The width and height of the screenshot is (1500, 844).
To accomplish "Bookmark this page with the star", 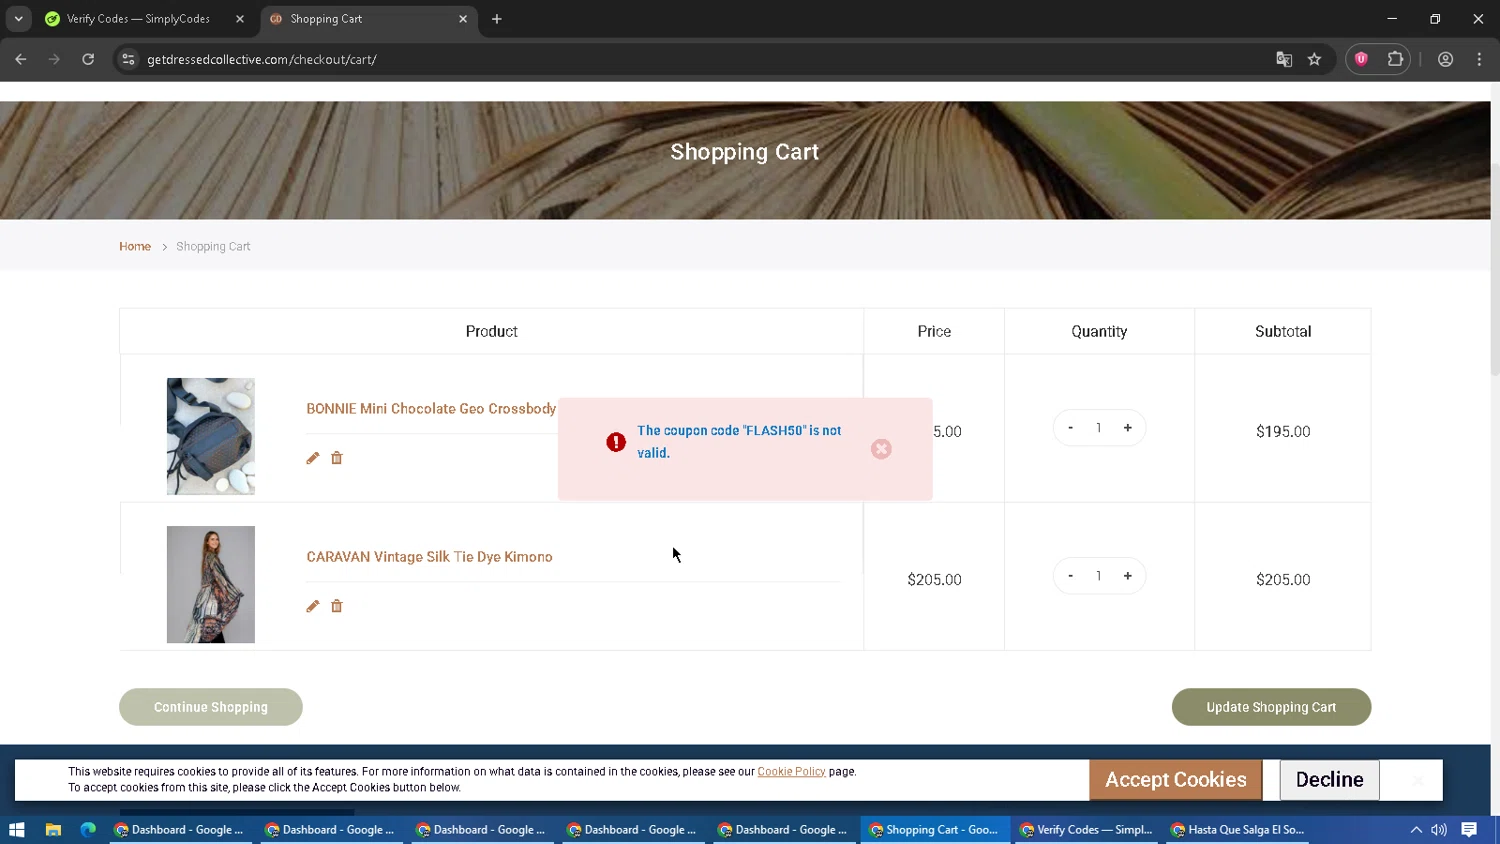I will pyautogui.click(x=1314, y=60).
